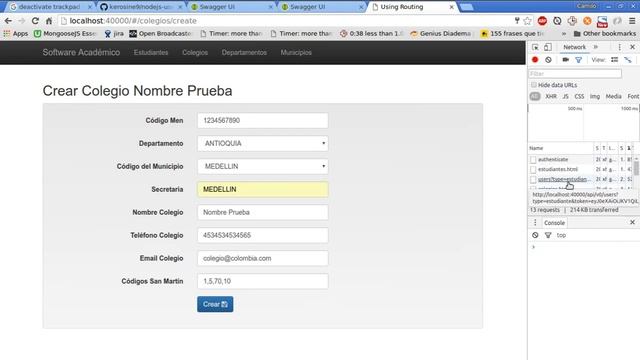Open the console drawer three-dot menu
The height and width of the screenshot is (360, 640).
535,222
